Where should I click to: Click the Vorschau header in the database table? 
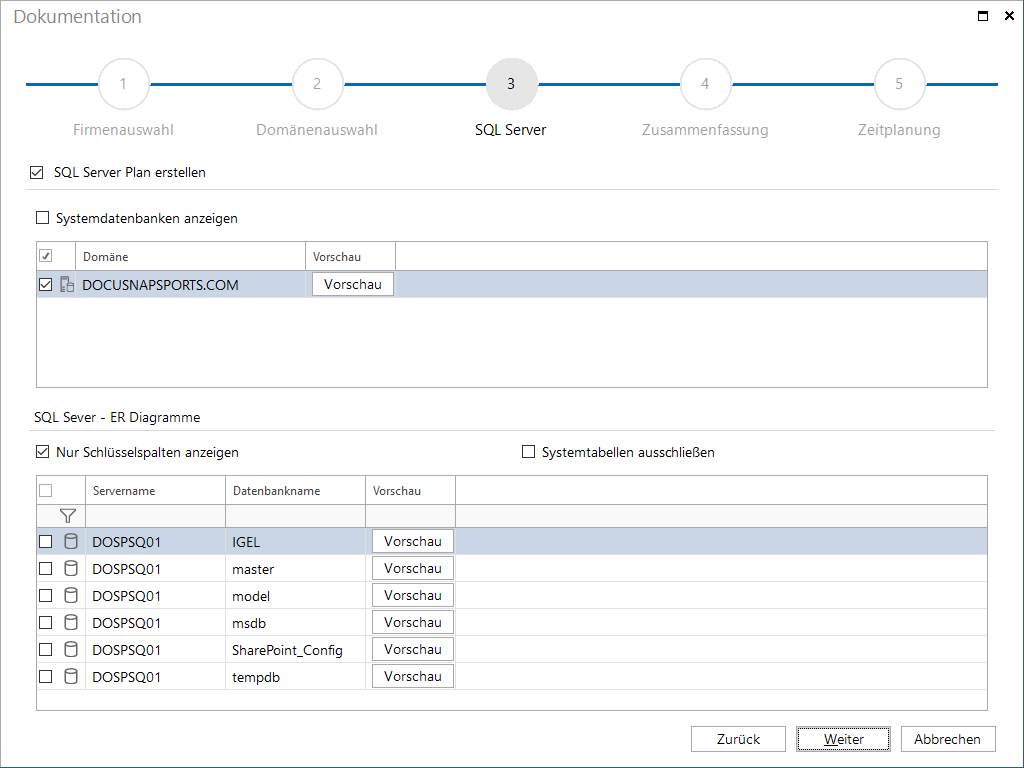(x=410, y=490)
